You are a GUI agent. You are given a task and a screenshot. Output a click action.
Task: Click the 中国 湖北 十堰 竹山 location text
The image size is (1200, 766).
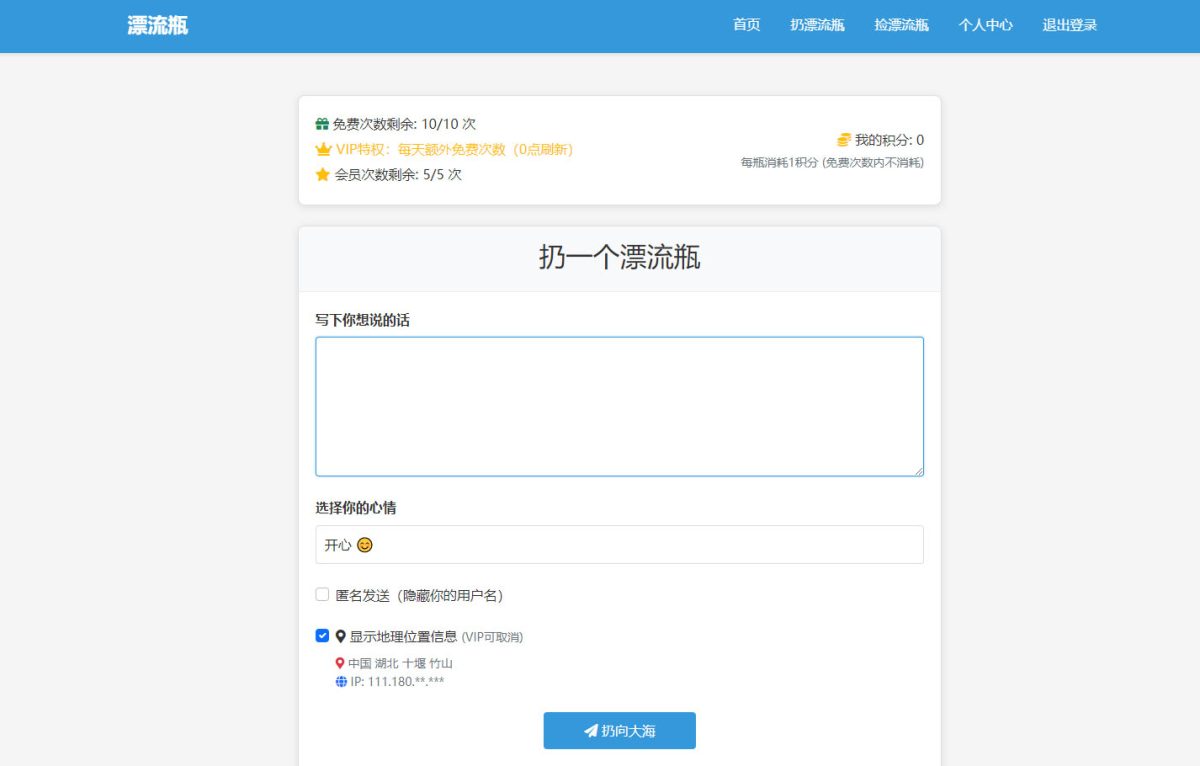400,663
